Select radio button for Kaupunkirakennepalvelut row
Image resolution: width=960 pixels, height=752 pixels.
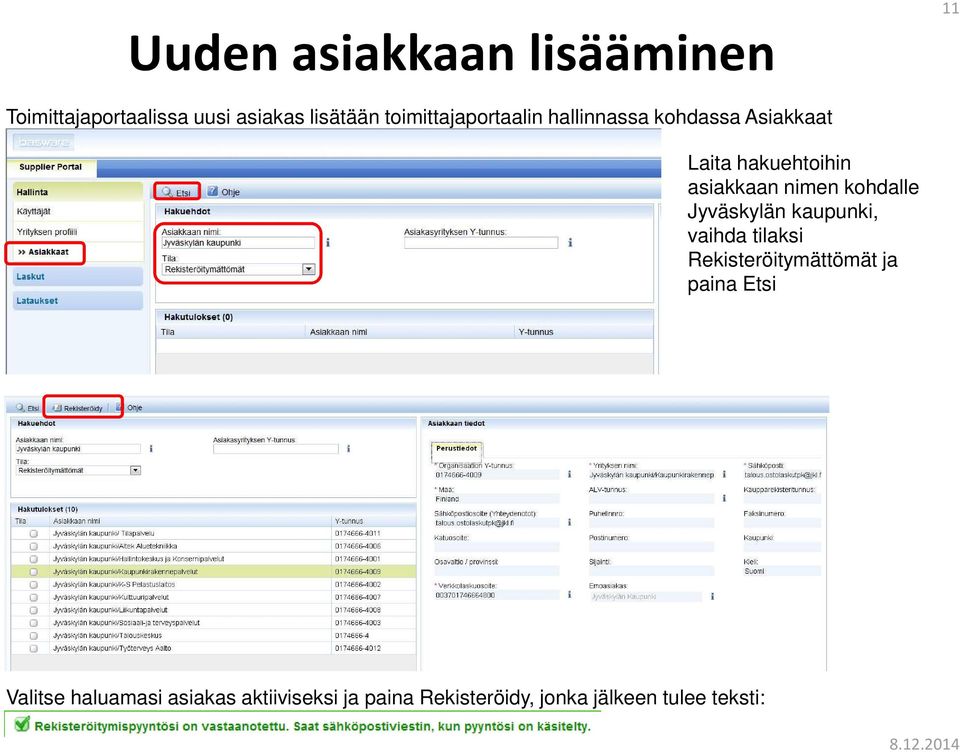[34, 571]
